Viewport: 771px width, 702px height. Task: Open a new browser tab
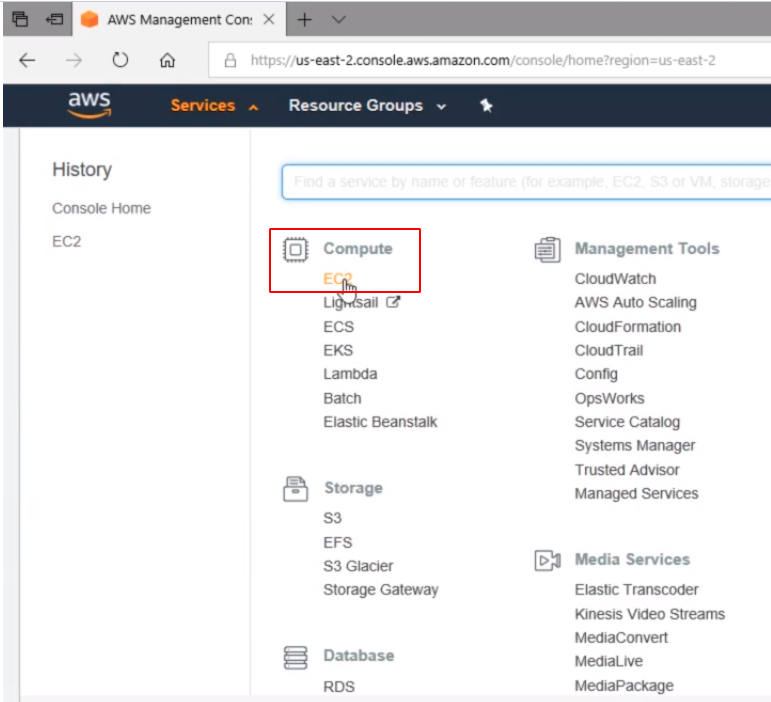305,20
